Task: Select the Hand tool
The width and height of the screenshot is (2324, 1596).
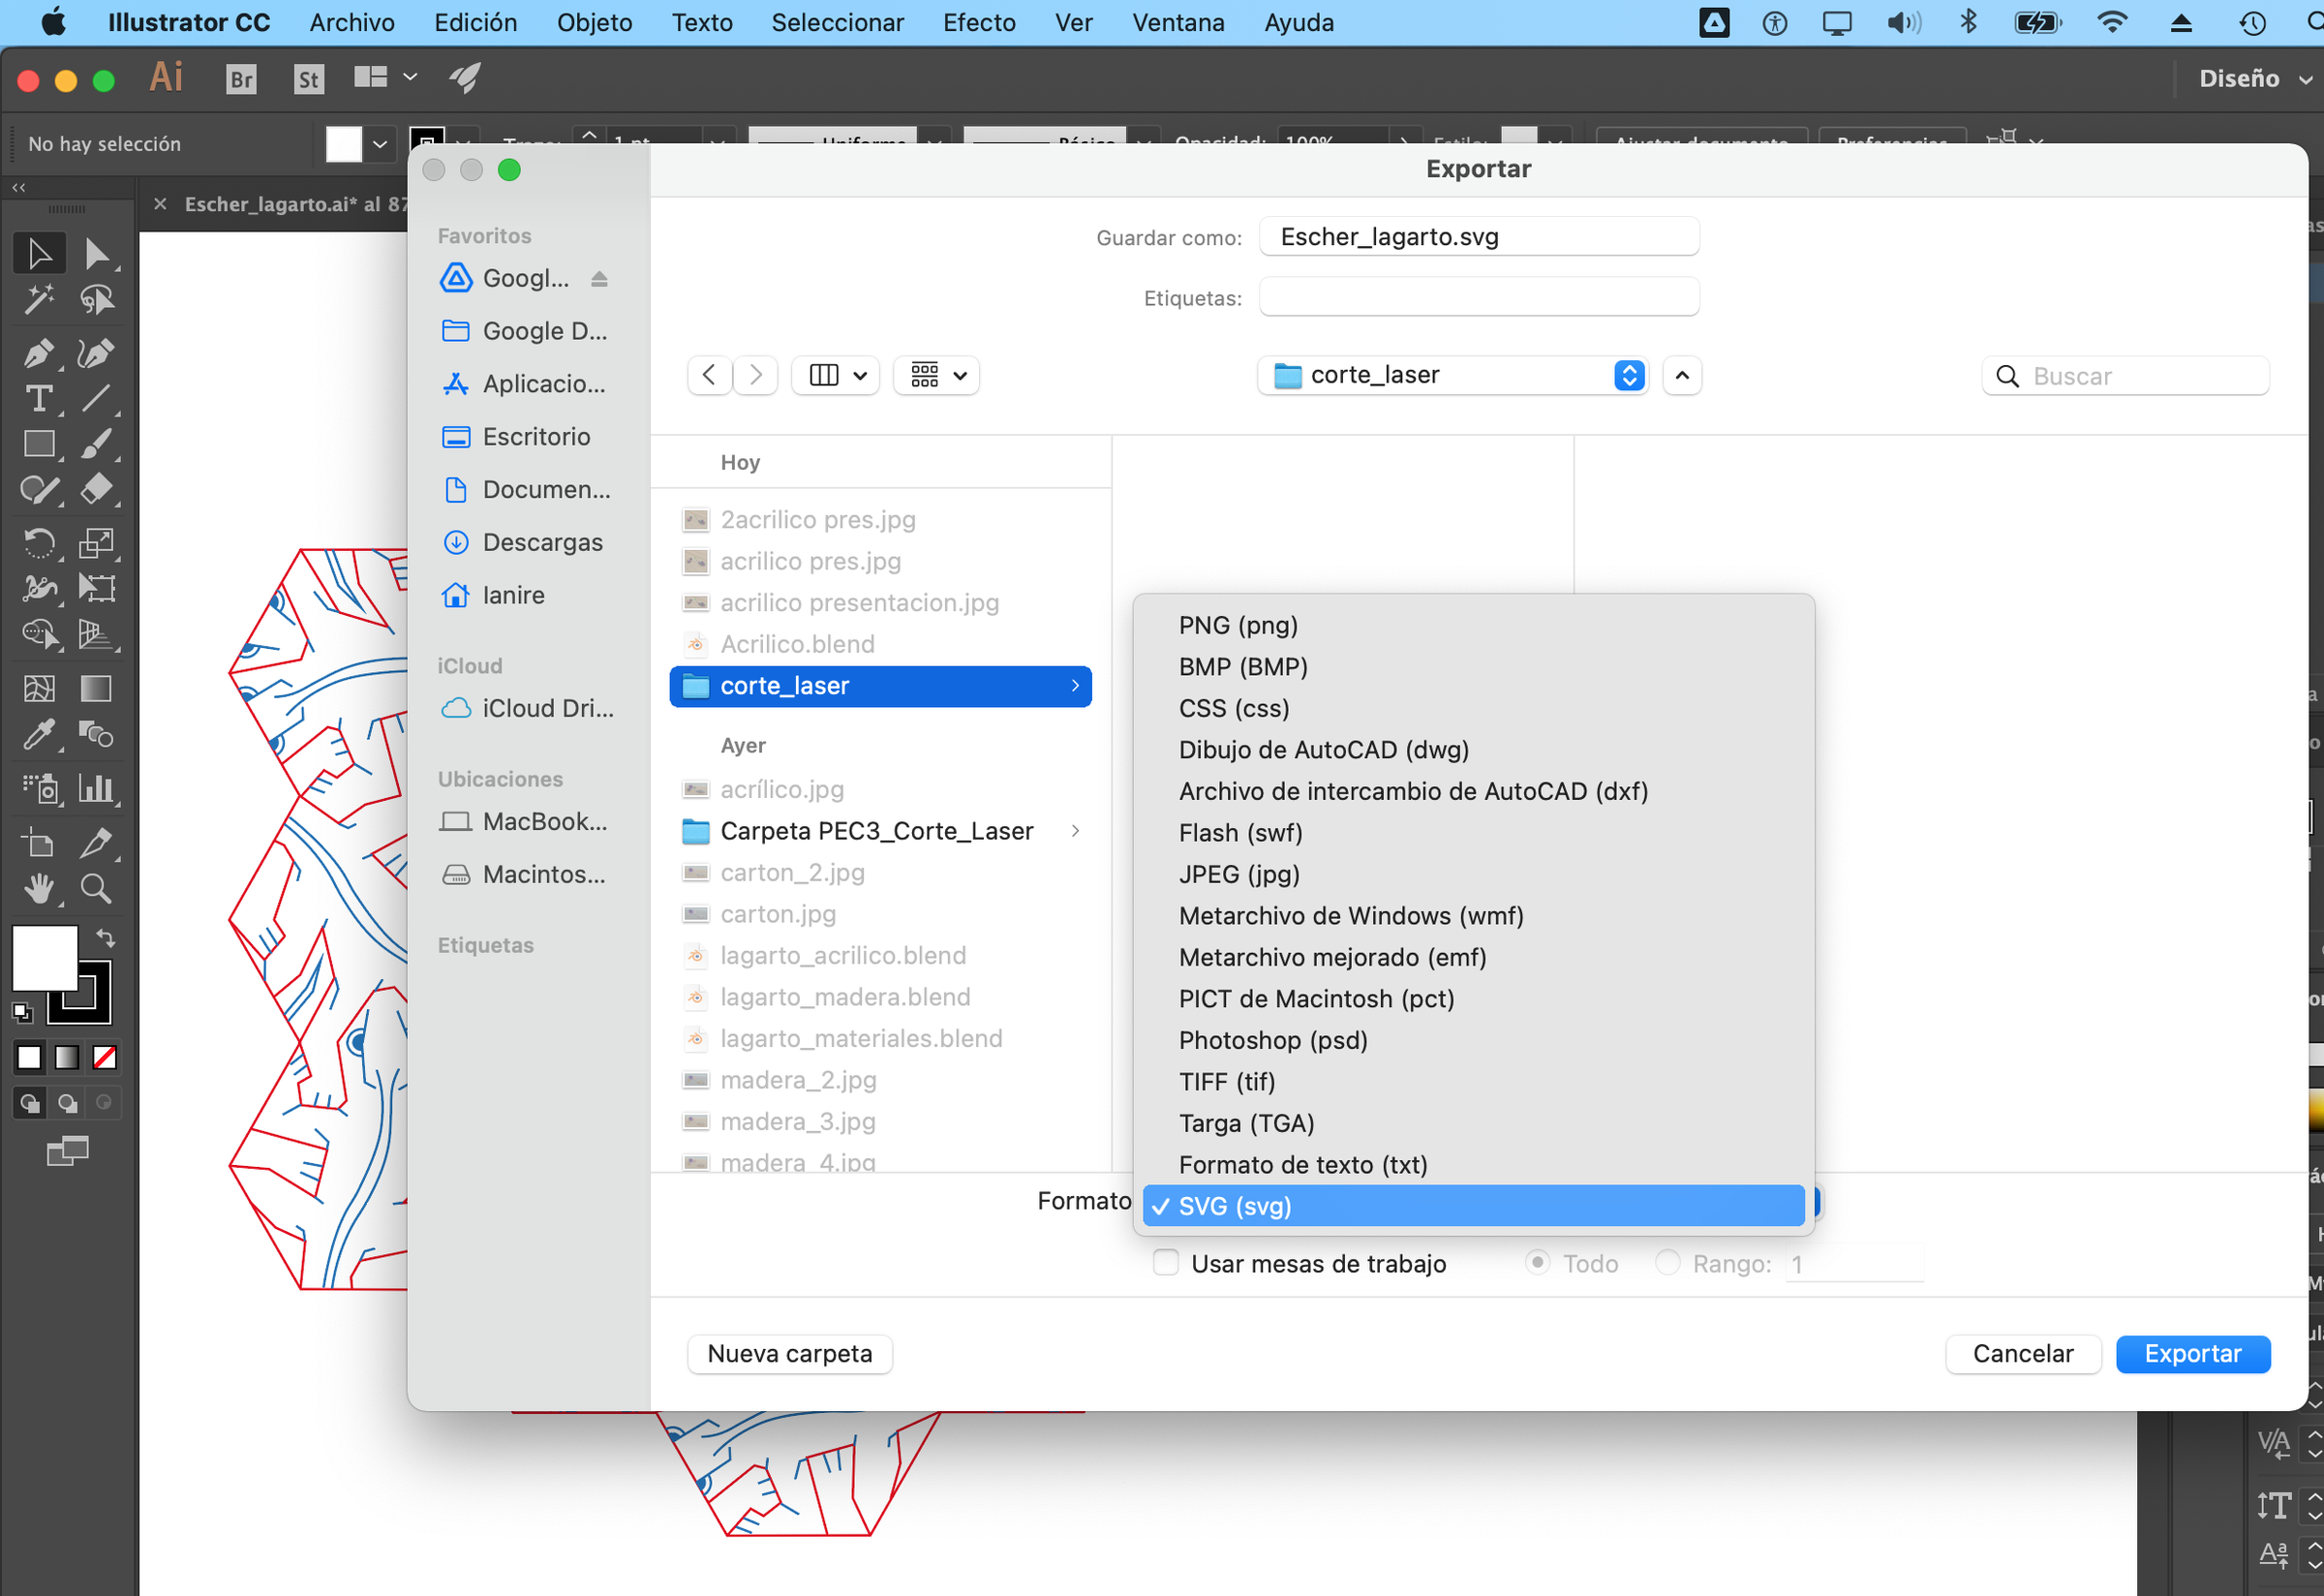Action: (39, 889)
